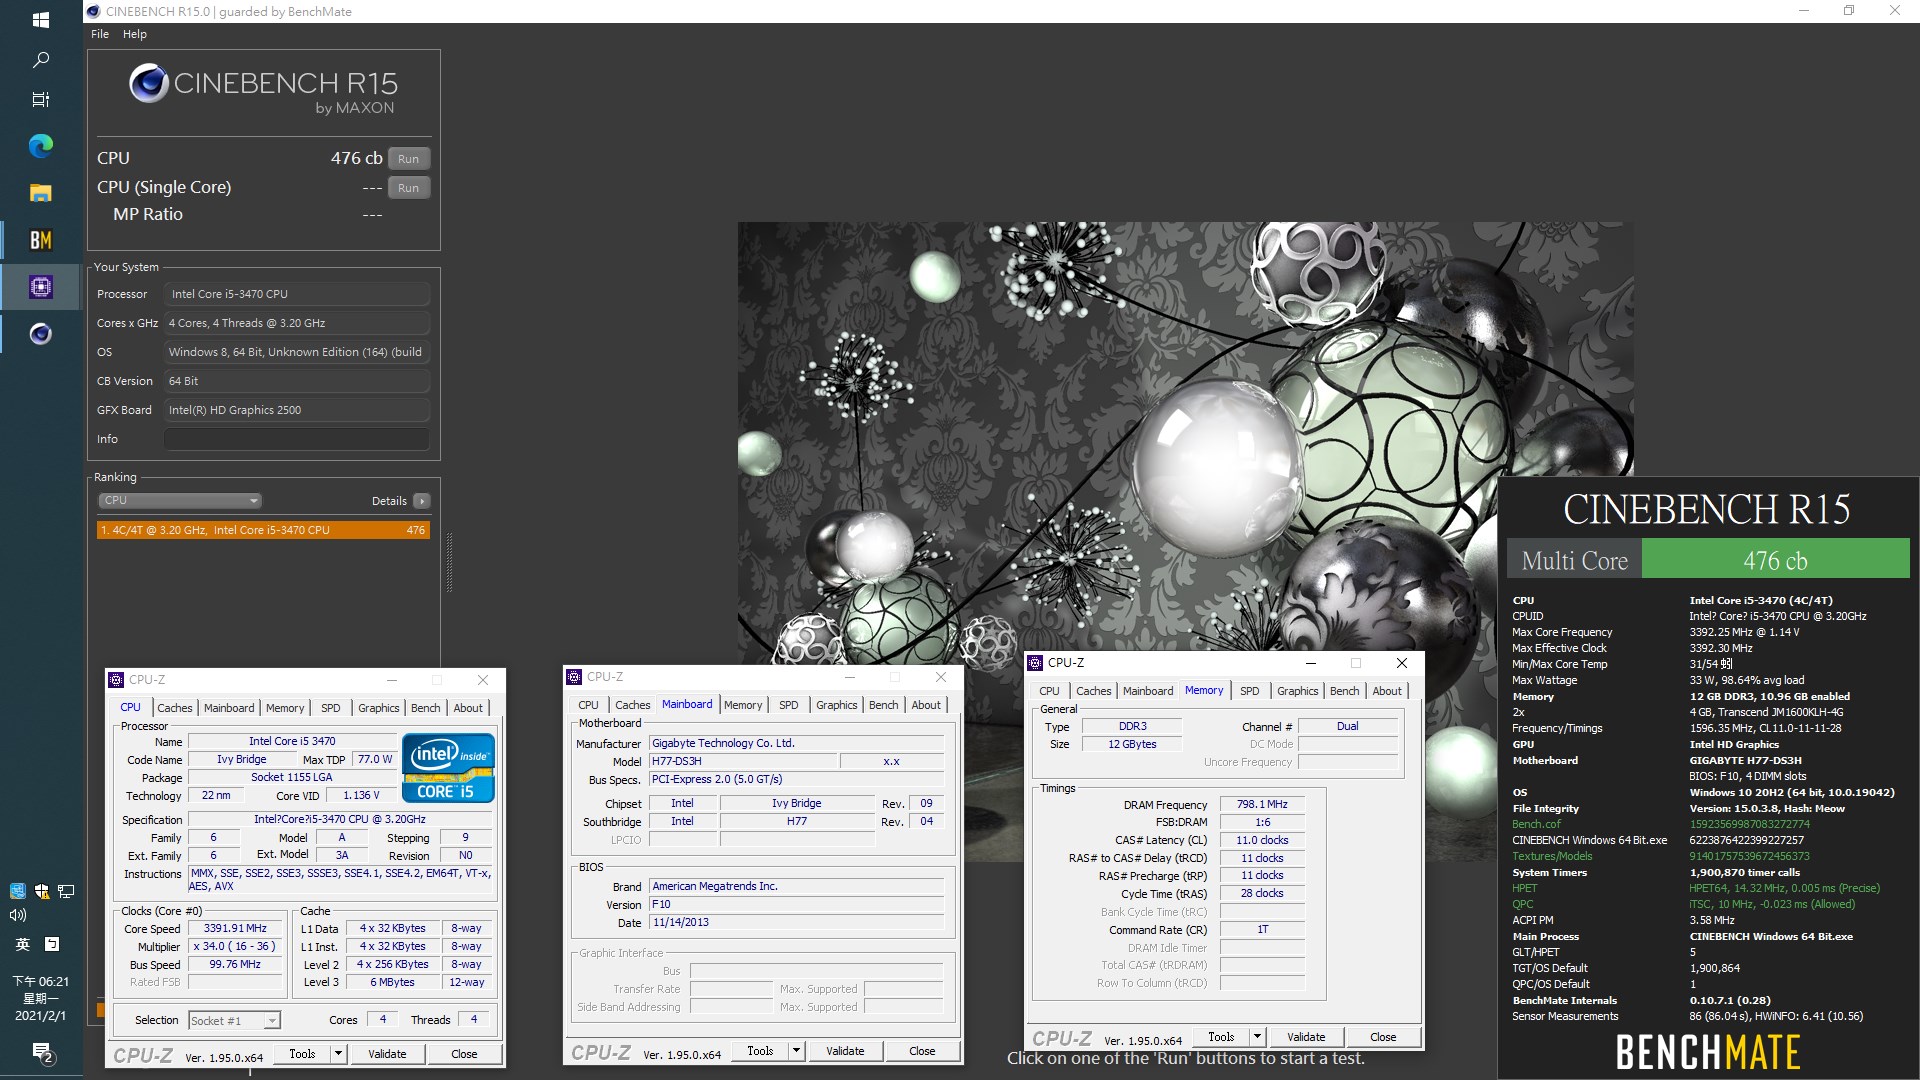Open the File menu
1920x1080 pixels.
[x=100, y=34]
